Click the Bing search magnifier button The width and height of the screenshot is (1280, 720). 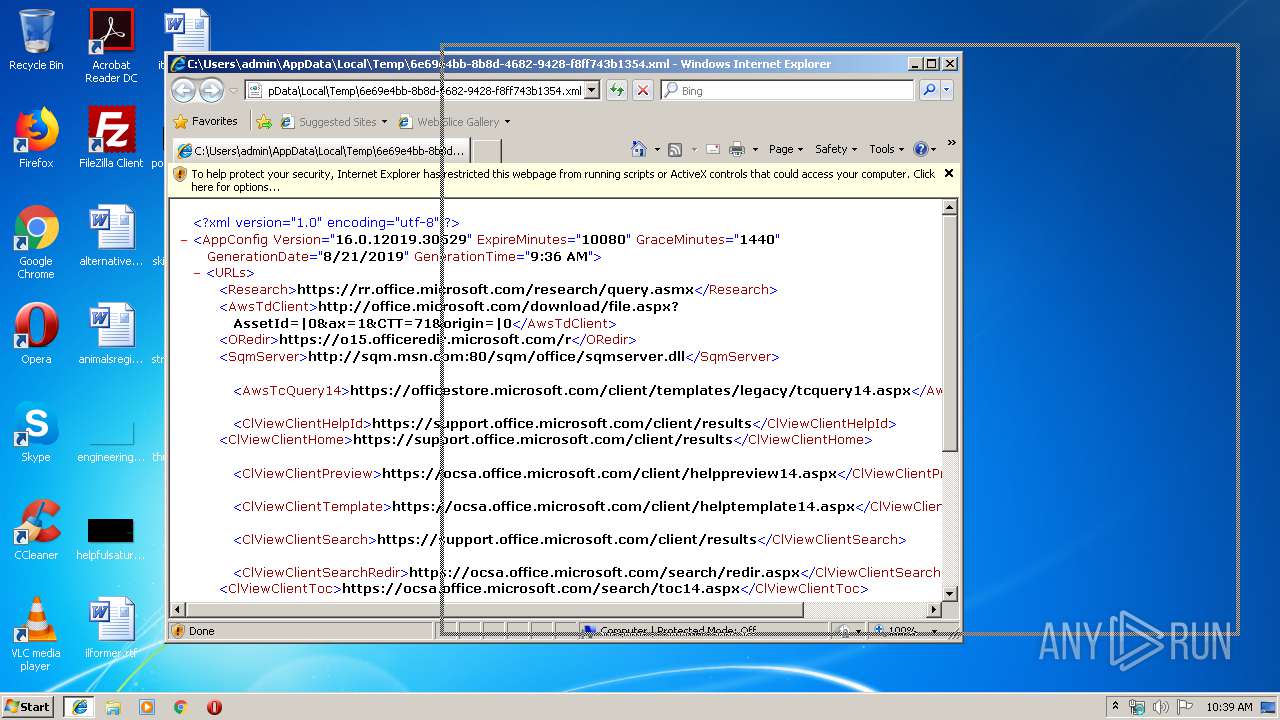click(929, 91)
